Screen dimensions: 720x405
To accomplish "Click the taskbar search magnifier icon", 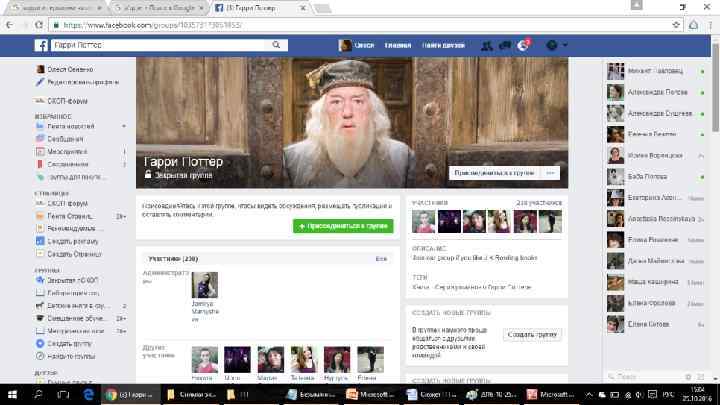I will [x=38, y=394].
